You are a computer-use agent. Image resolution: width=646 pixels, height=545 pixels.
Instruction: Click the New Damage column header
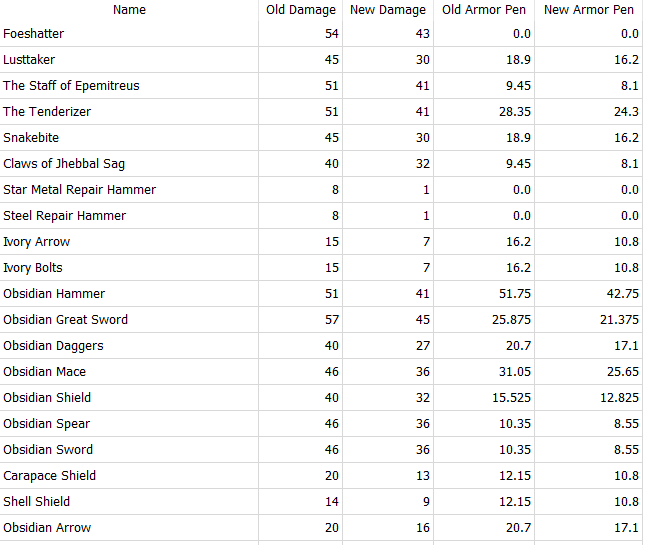(387, 10)
